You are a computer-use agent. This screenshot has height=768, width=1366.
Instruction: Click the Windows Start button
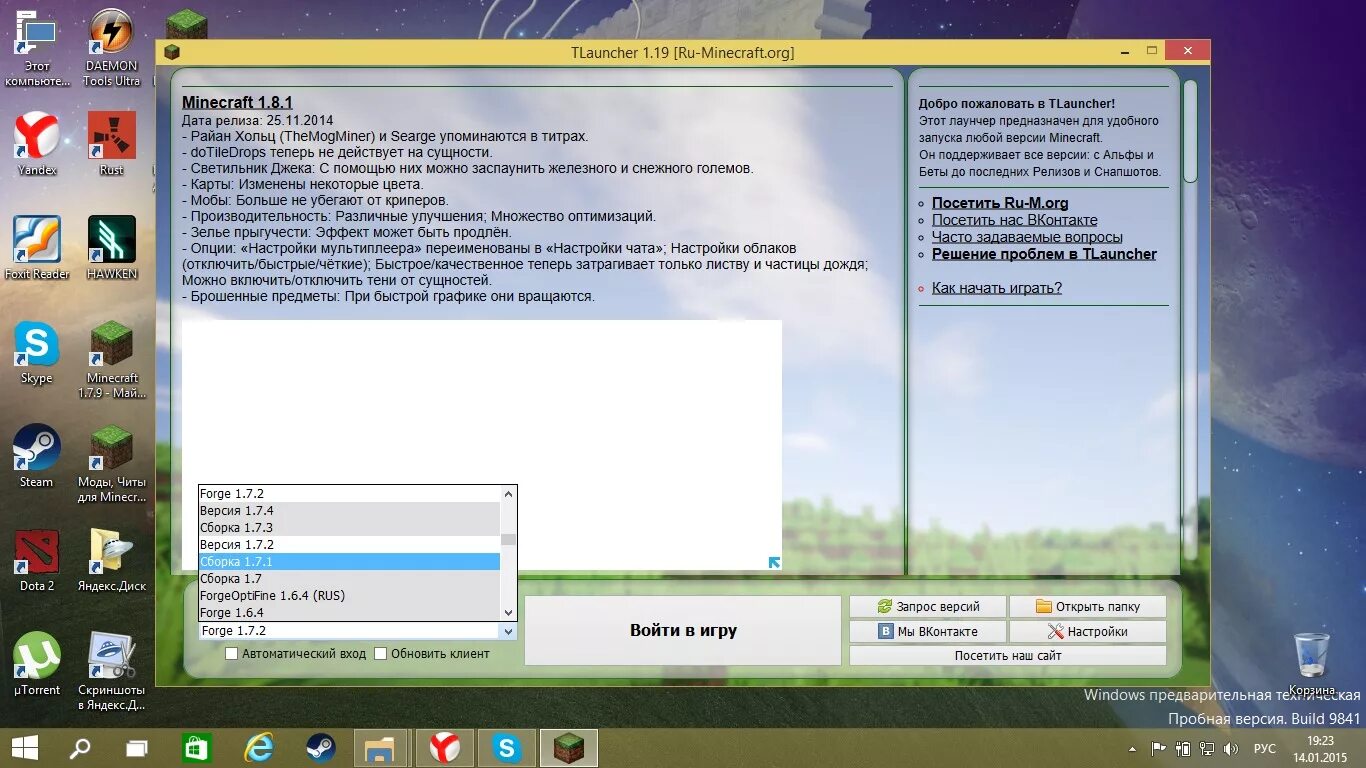(x=24, y=747)
